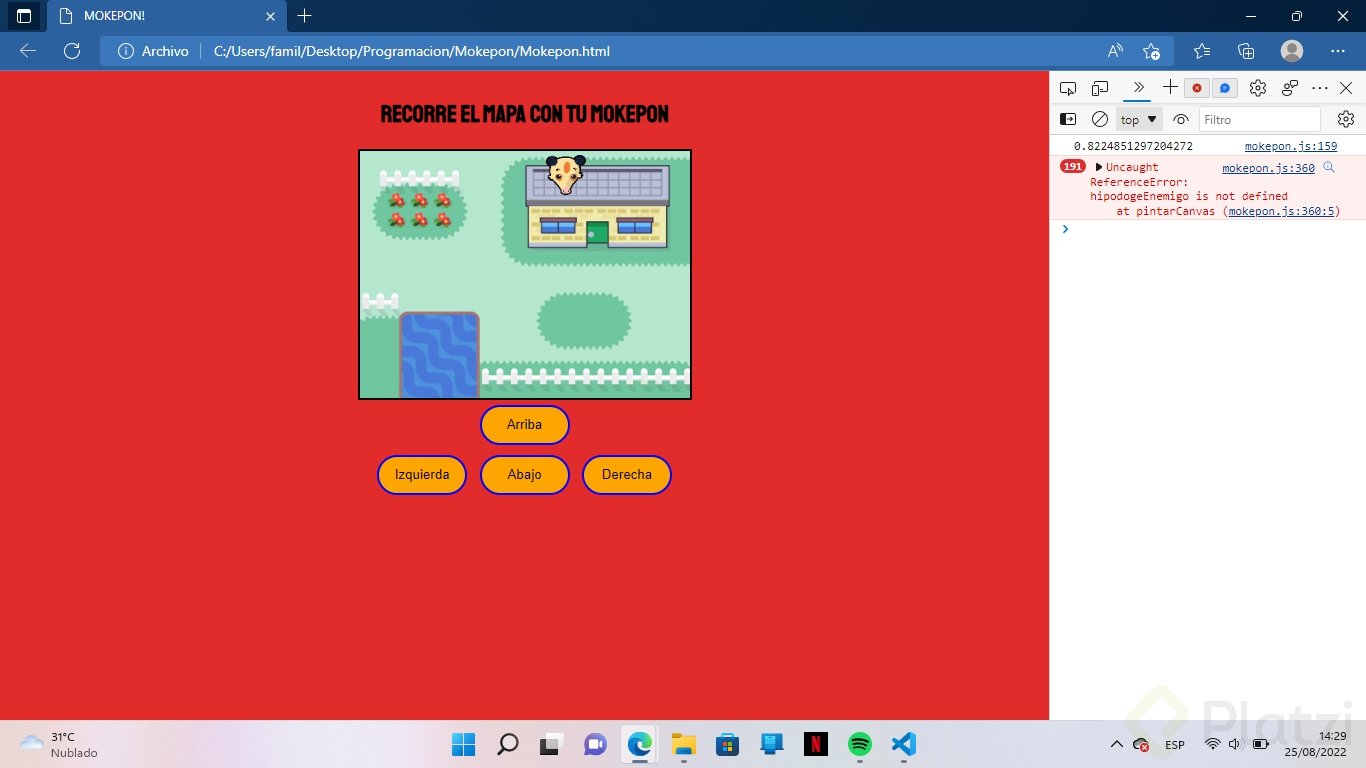Open Windows Search from the taskbar
Screen dimensions: 1366x768
(x=508, y=744)
